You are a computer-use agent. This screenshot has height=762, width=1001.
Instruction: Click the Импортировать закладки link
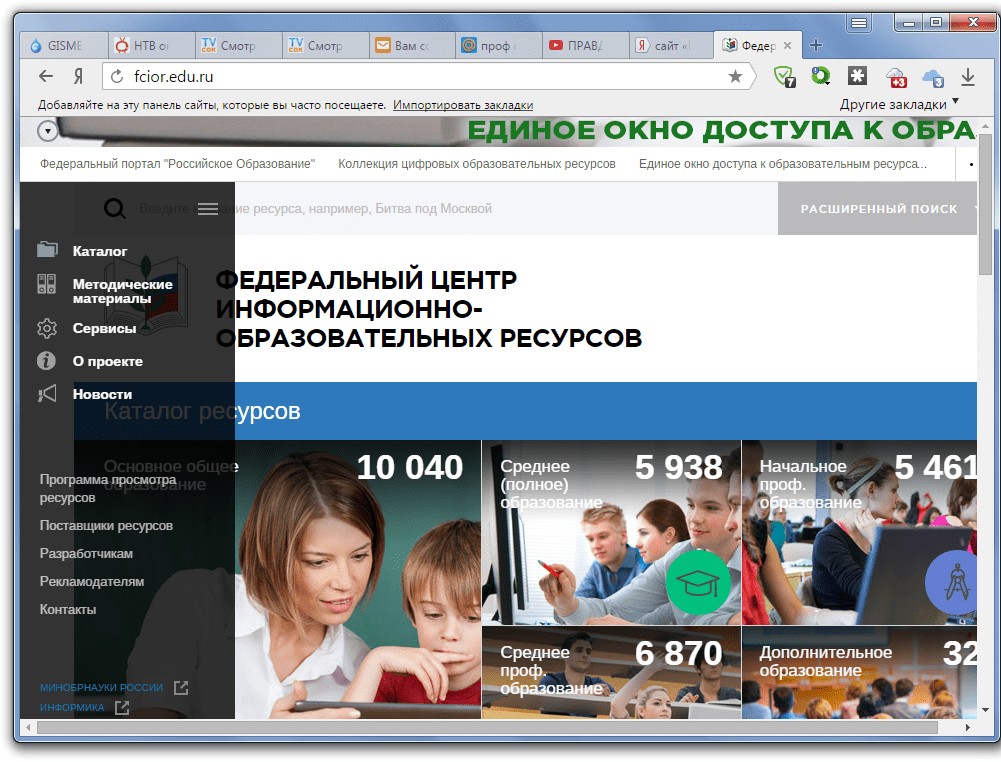pos(463,105)
